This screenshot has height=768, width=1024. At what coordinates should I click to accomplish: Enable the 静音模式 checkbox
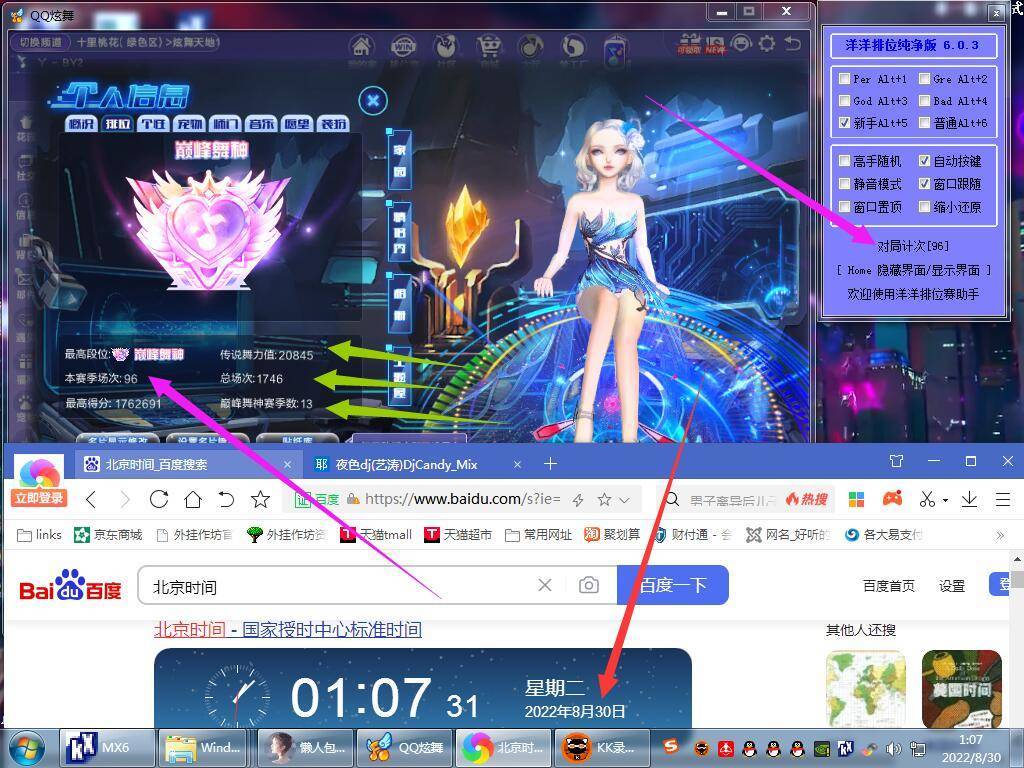844,184
